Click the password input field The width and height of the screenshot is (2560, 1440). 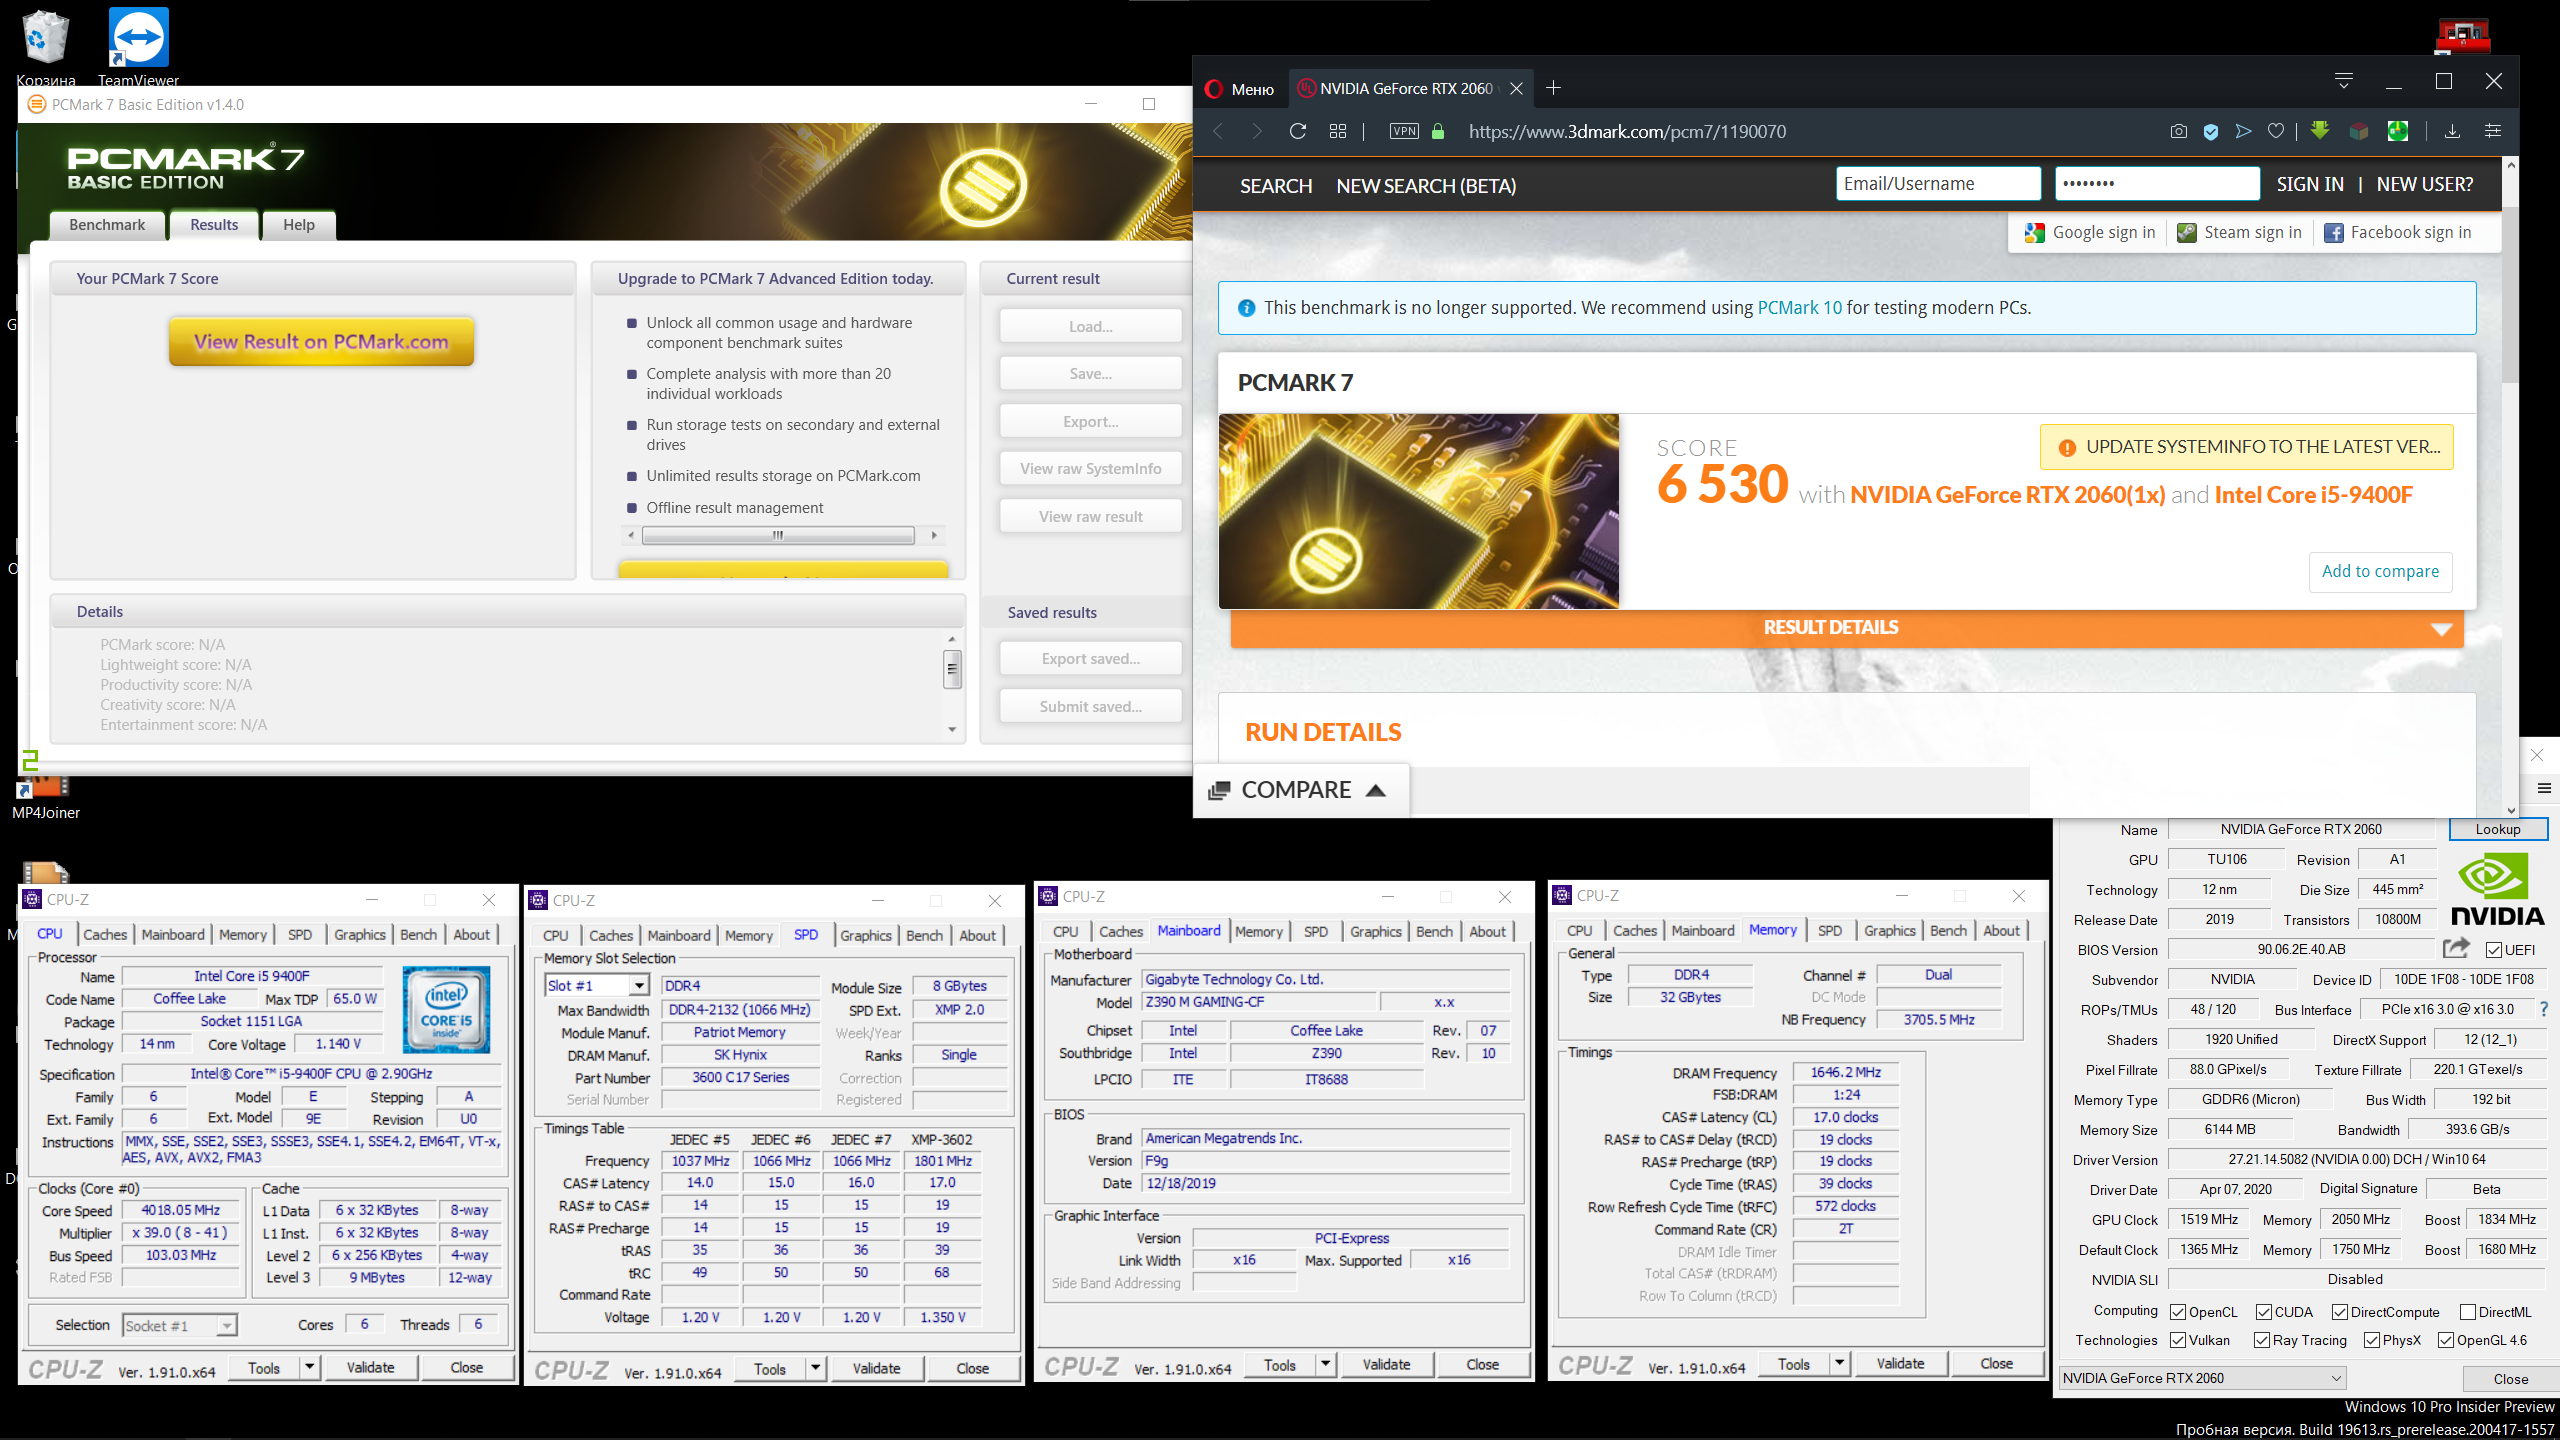[2157, 184]
